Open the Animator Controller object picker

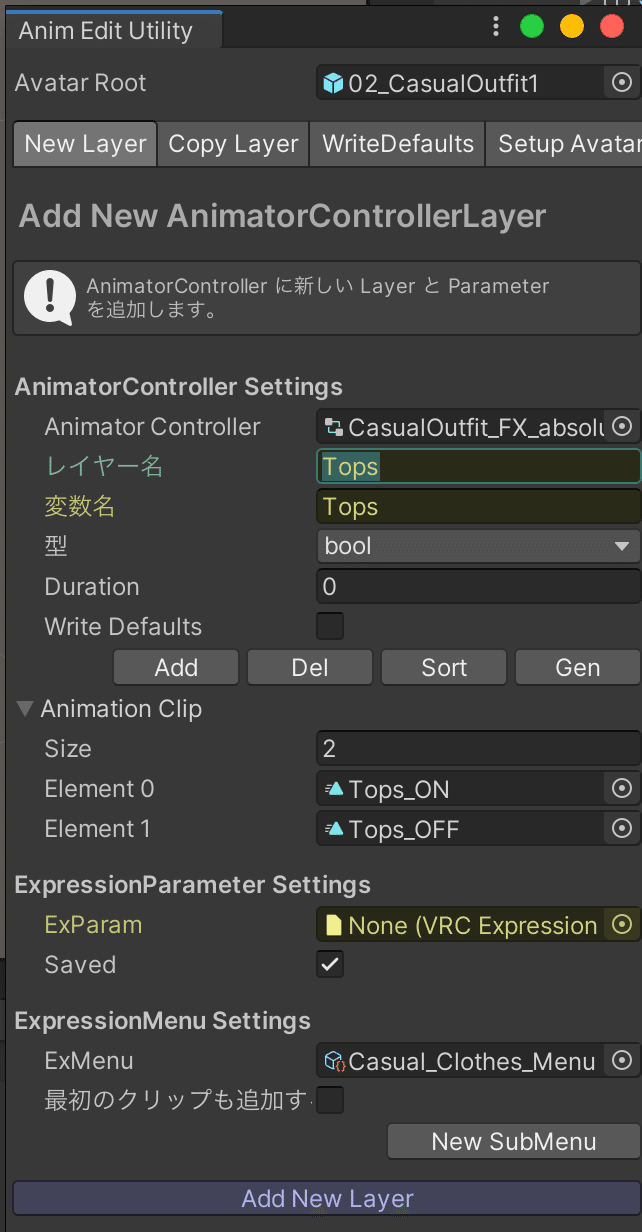(622, 427)
